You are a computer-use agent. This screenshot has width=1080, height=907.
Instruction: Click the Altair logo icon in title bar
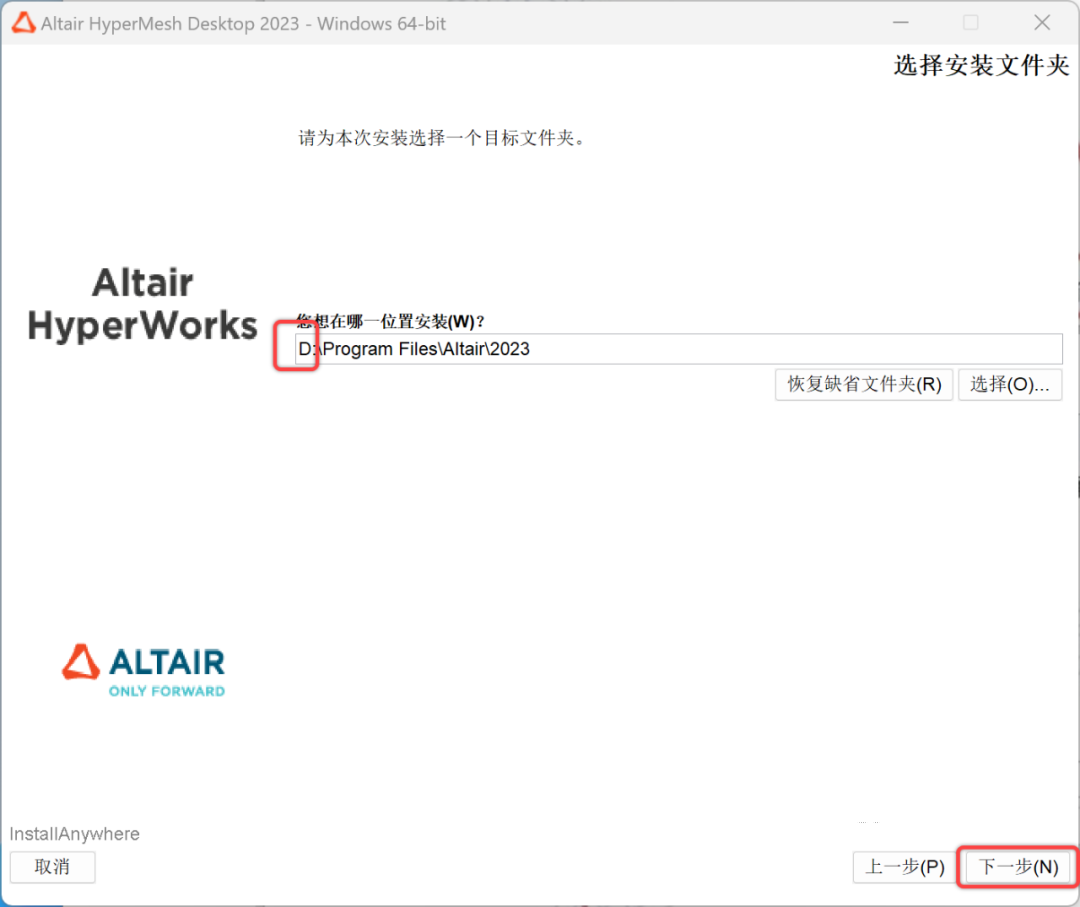pyautogui.click(x=23, y=23)
